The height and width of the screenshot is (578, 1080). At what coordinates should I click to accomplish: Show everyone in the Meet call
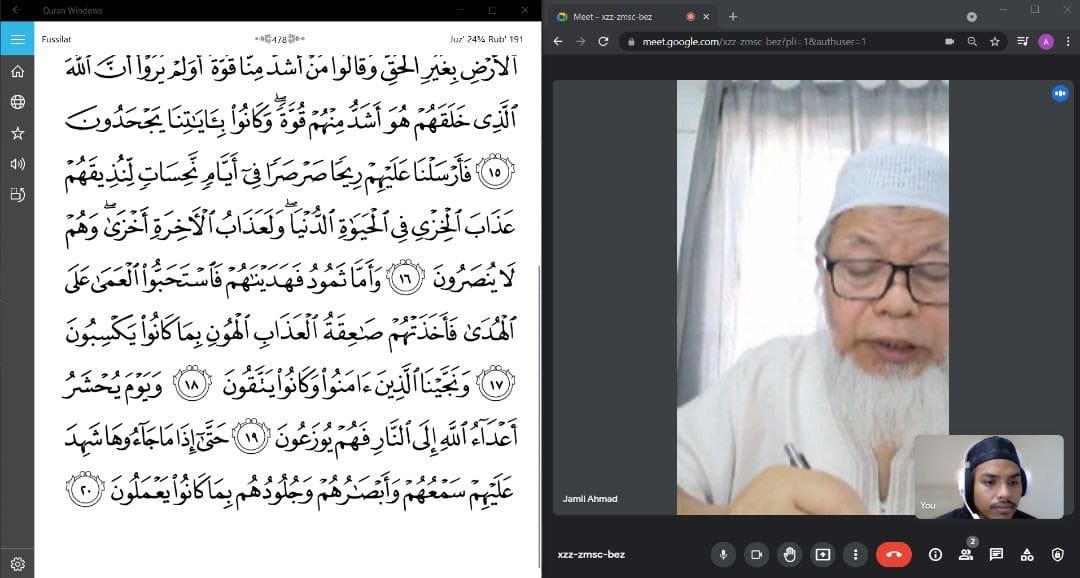pos(966,555)
